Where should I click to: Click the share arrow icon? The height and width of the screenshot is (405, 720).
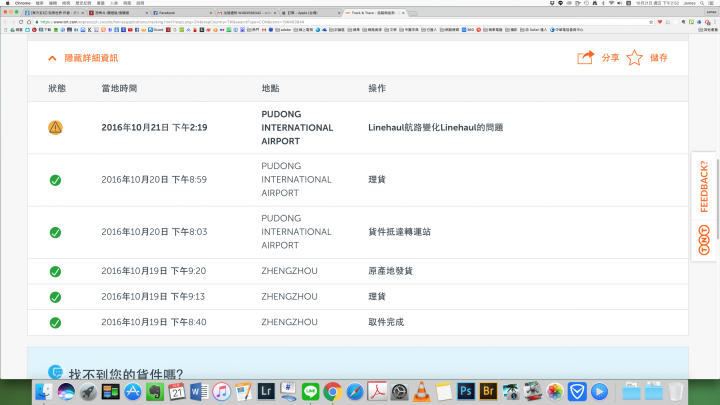pos(585,57)
